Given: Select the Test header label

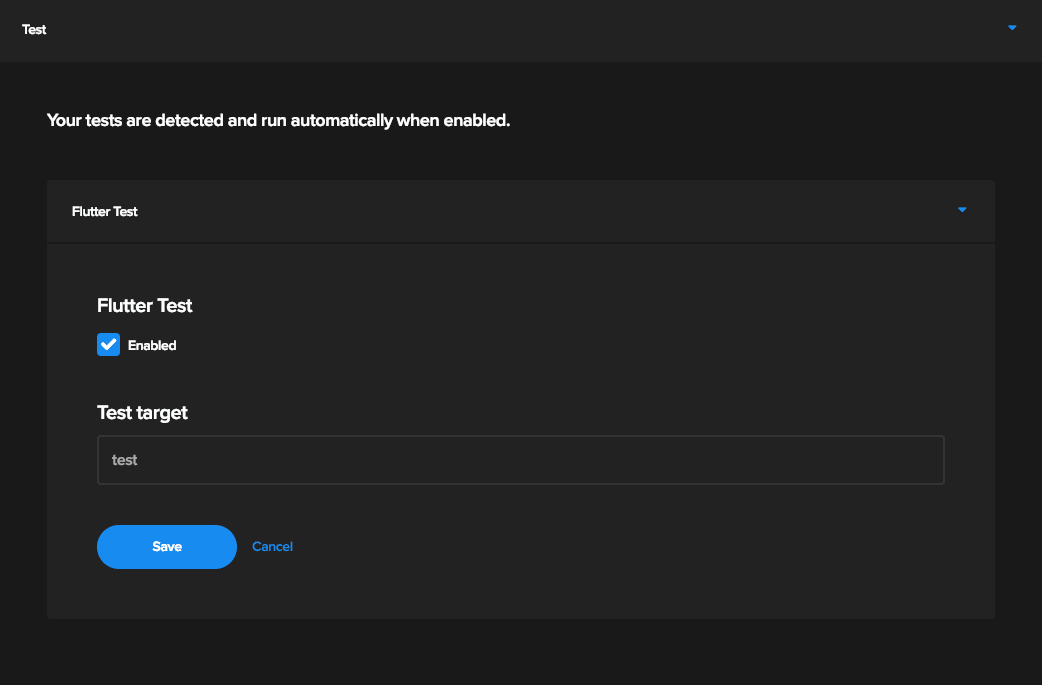Looking at the screenshot, I should 34,29.
